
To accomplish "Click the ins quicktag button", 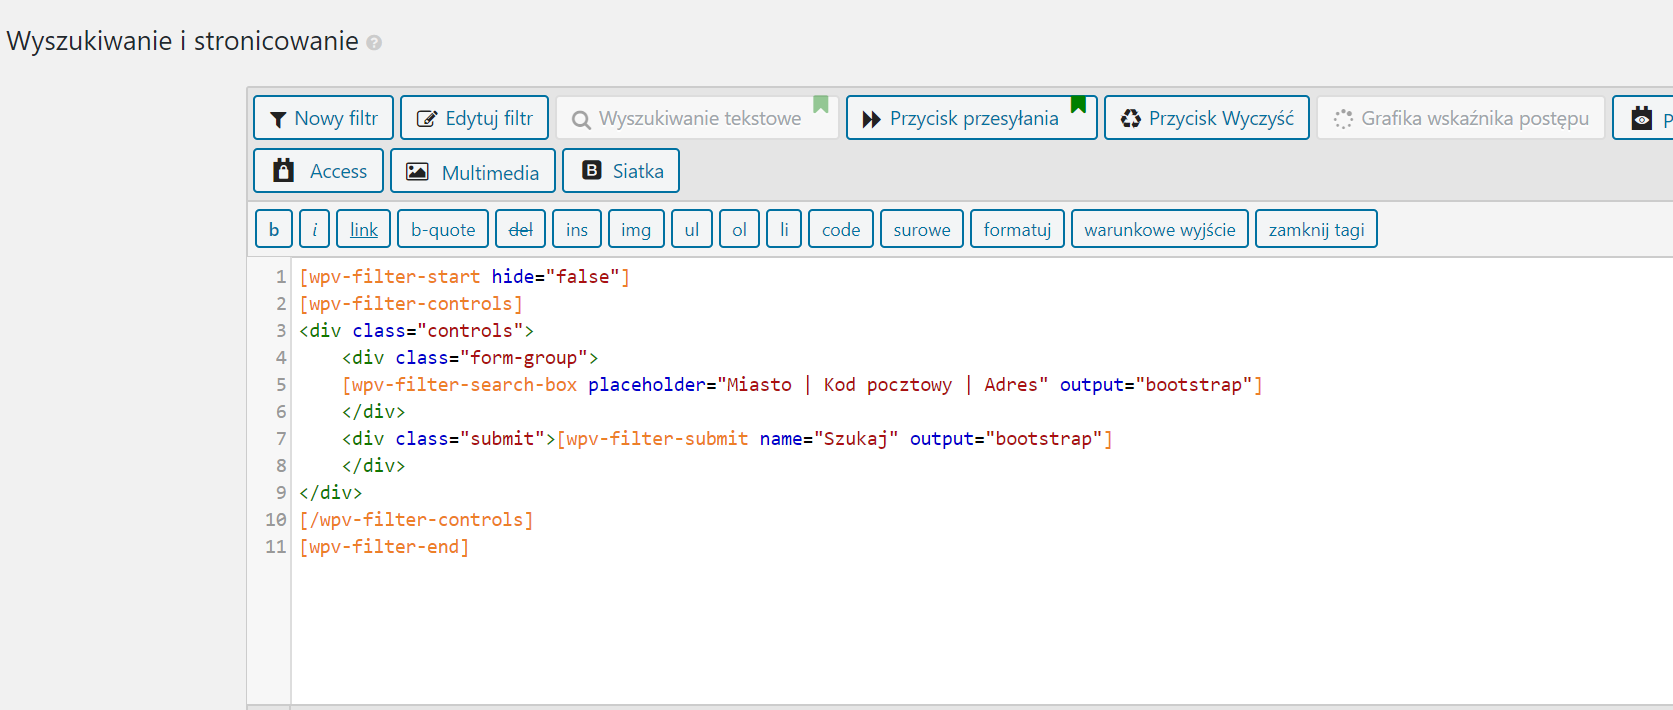I will [x=577, y=229].
